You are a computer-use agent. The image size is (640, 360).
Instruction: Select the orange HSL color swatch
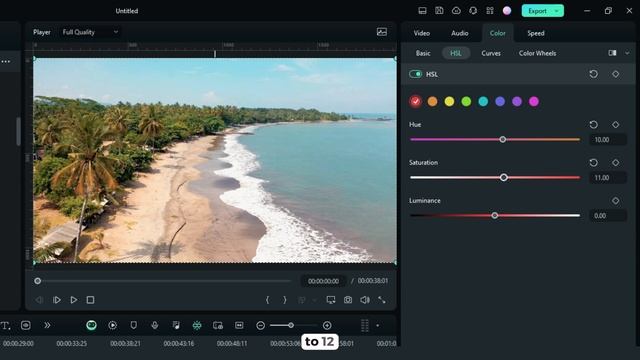tap(432, 101)
